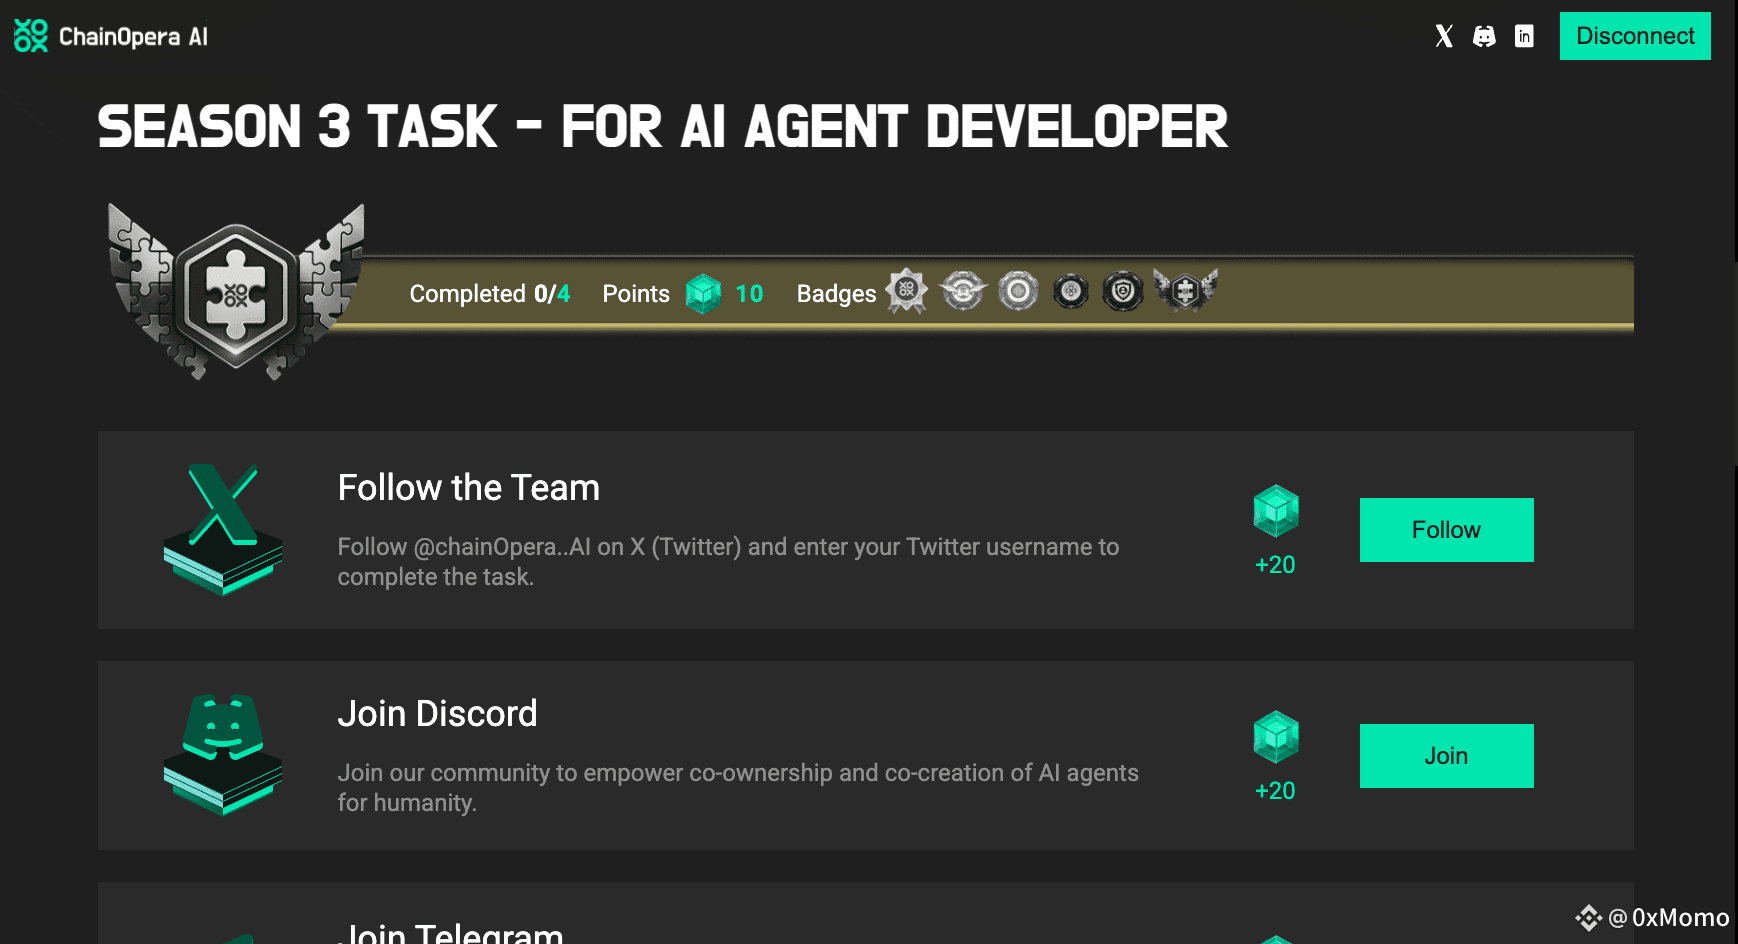Click the Disconnect button

[x=1635, y=36]
